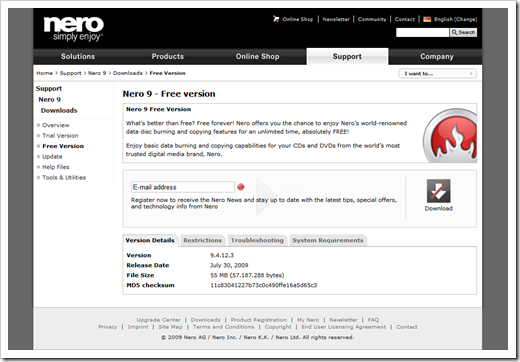Open Overview in the sidebar

pyautogui.click(x=56, y=125)
